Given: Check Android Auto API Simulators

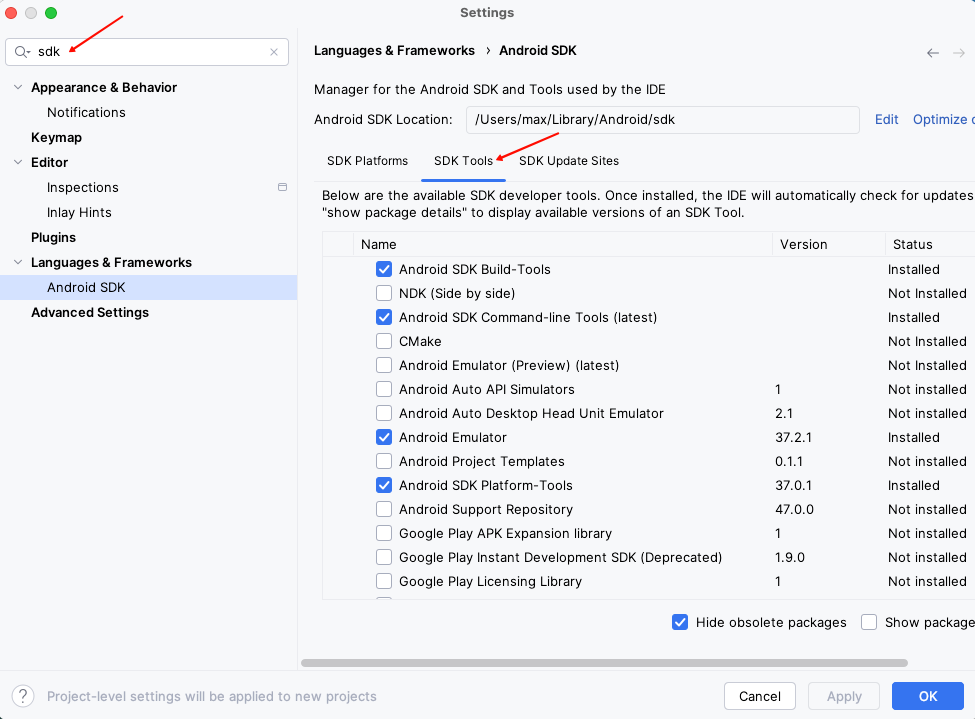Looking at the screenshot, I should coord(384,389).
